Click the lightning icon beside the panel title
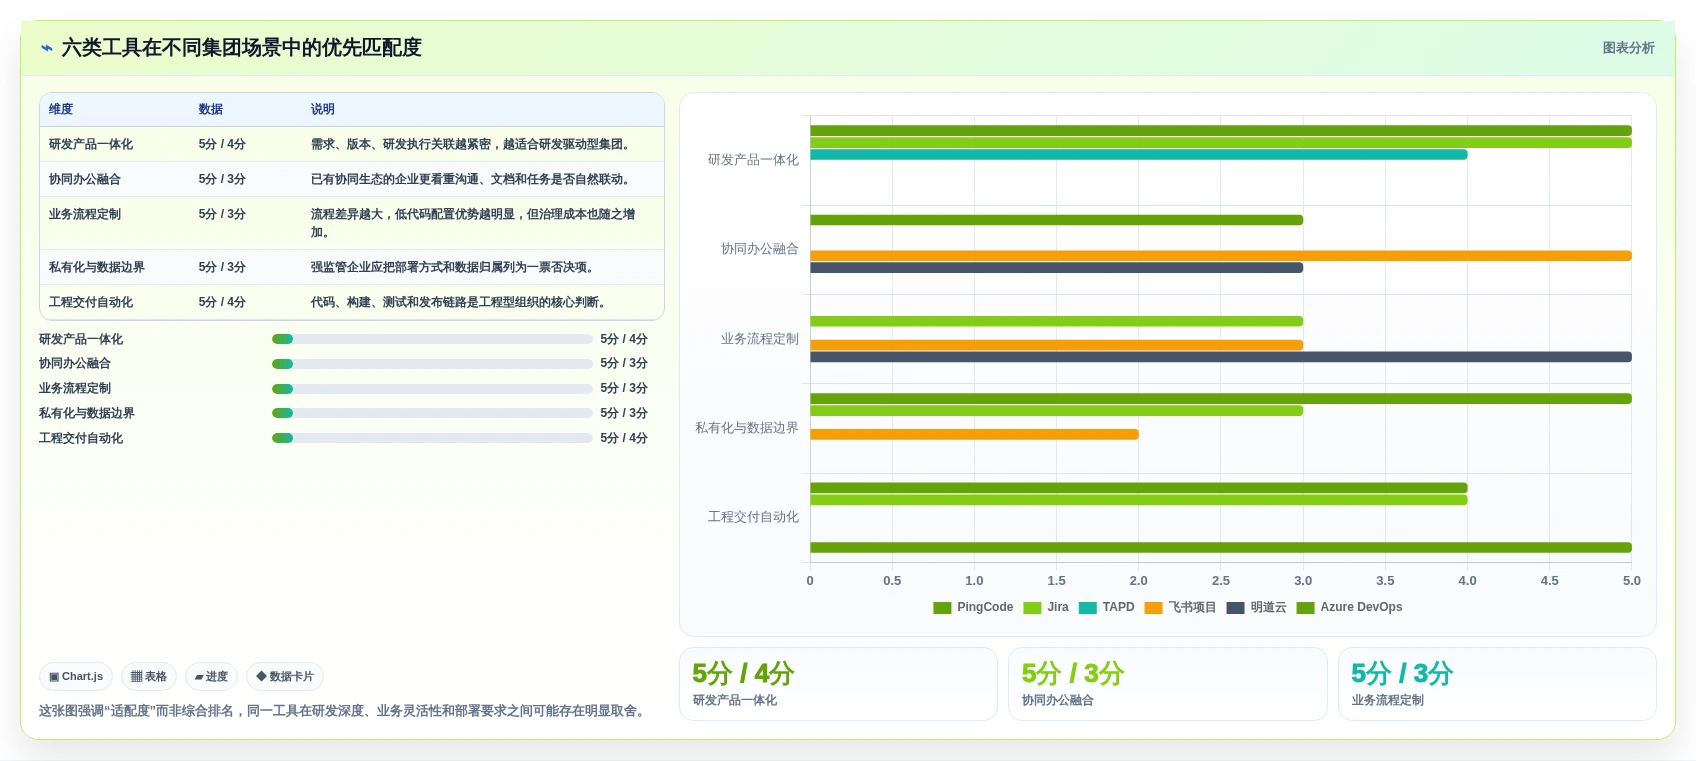Viewport: 1696px width, 761px height. 47,48
